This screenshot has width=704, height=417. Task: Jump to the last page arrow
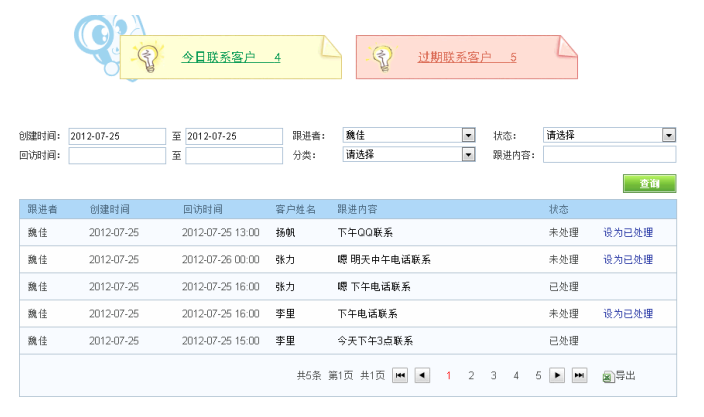pyautogui.click(x=579, y=375)
